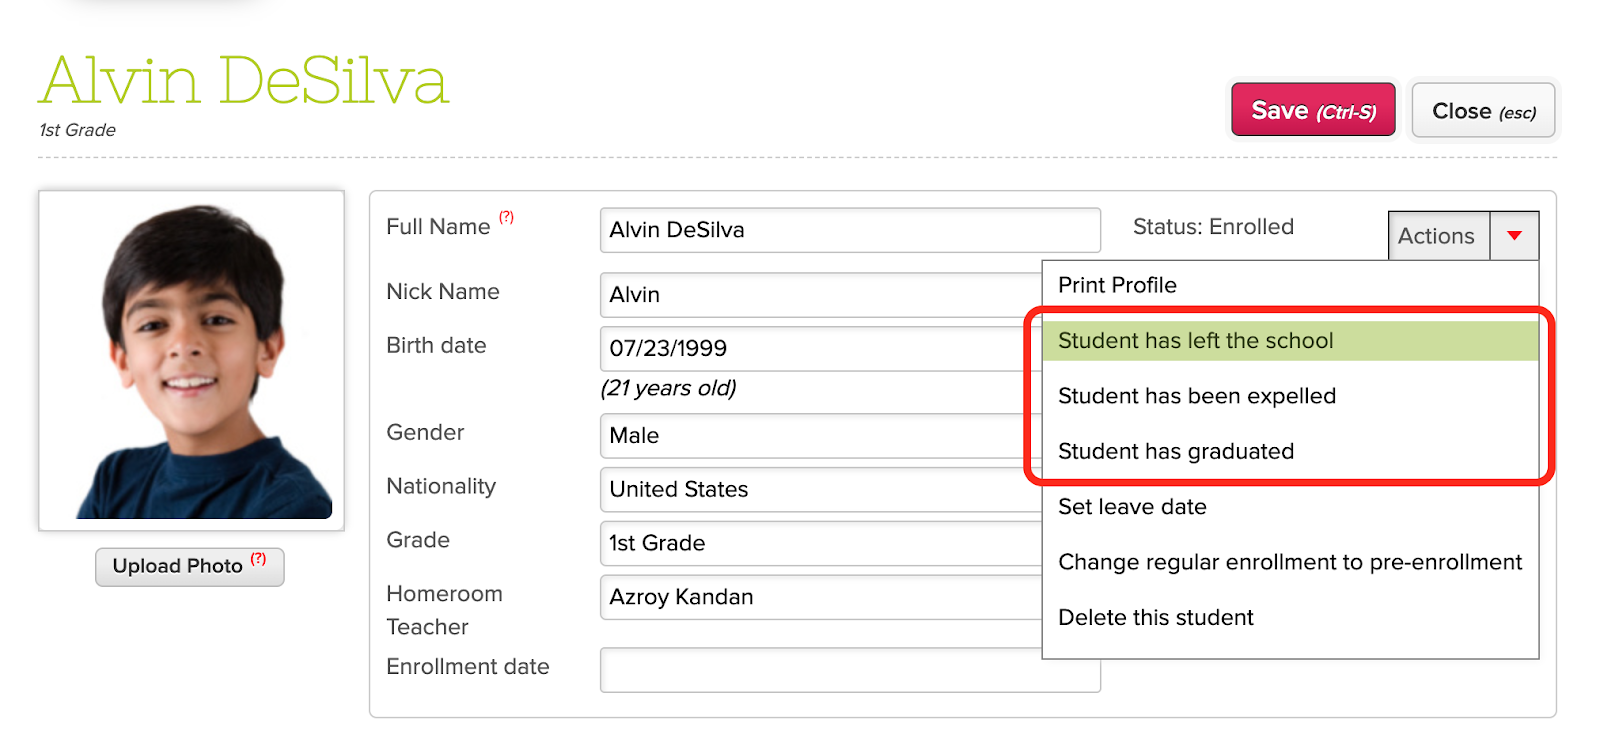The width and height of the screenshot is (1600, 731).
Task: Click the help icon on Upload Photo
Action: coord(258,559)
